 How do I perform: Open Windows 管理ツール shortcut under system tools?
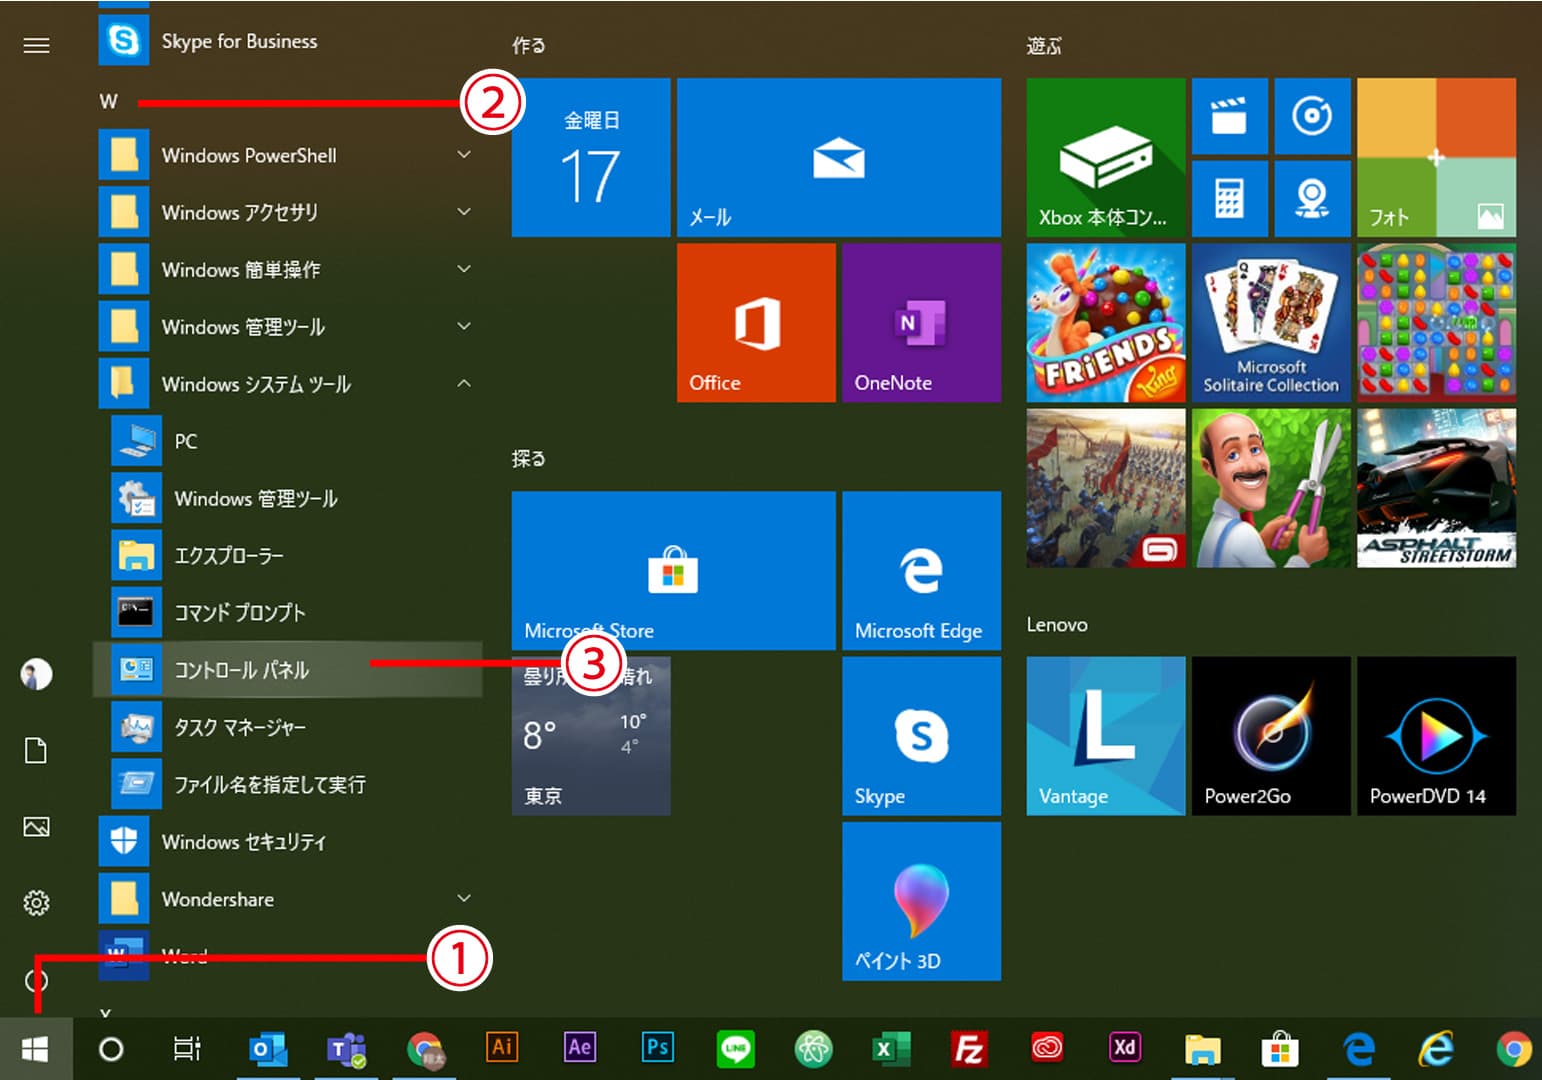click(288, 498)
